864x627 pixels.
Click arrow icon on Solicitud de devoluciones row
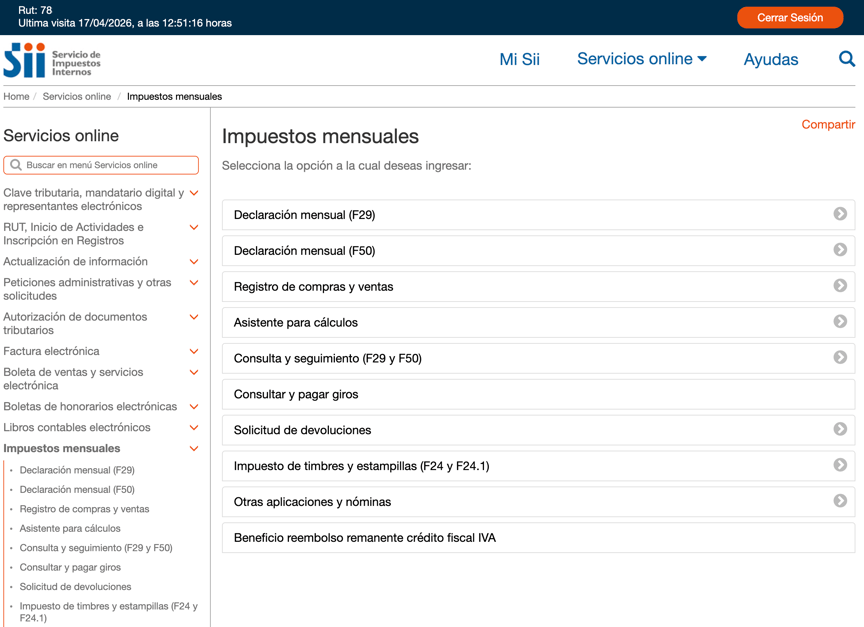click(x=840, y=429)
